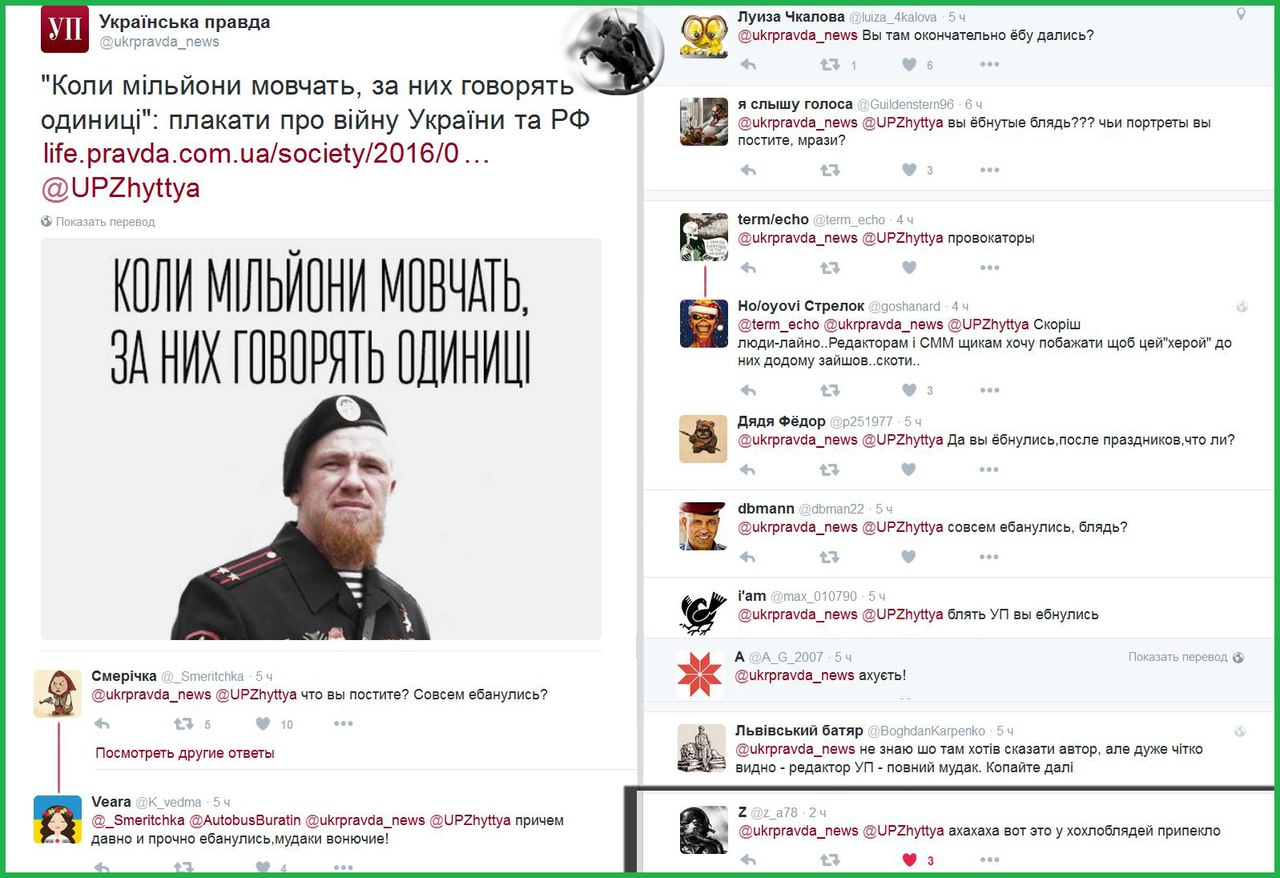
Task: Like Смерічка's reply with 10 likes
Action: [263, 723]
